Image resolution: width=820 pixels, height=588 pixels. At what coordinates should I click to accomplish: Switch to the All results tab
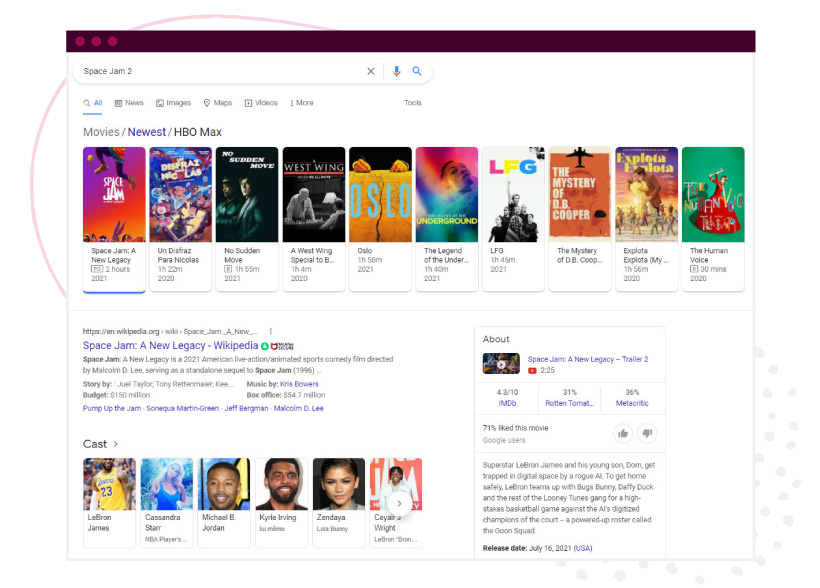(93, 103)
